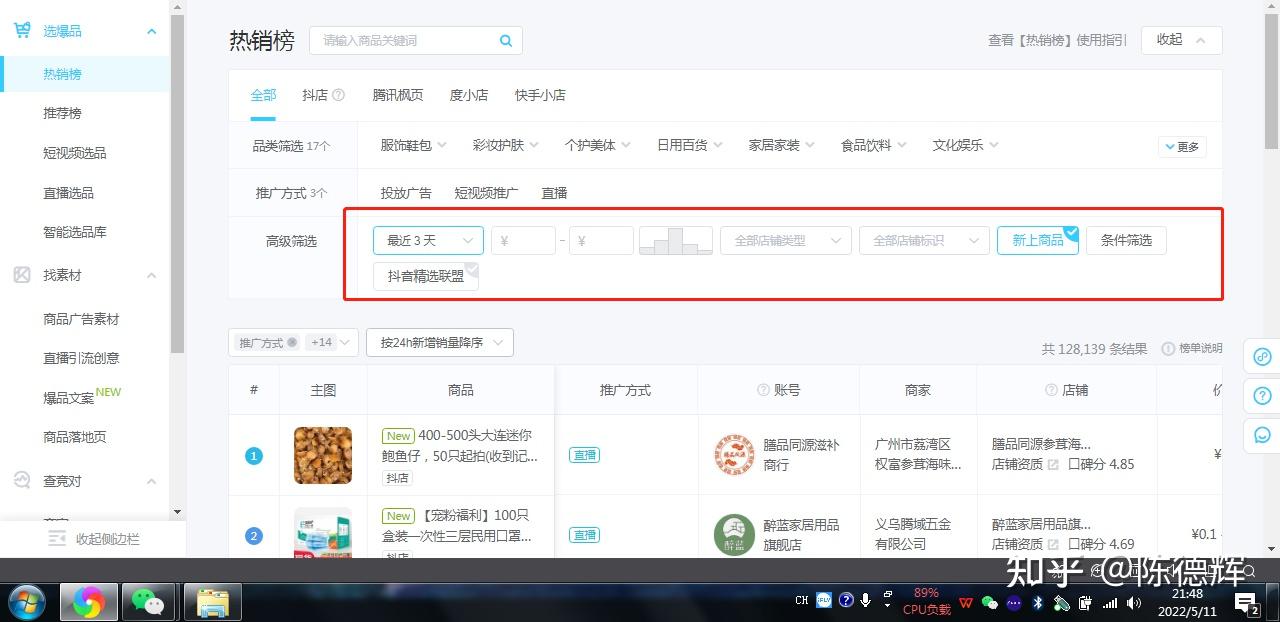
Task: Expand 更多 categories
Action: (x=1182, y=146)
